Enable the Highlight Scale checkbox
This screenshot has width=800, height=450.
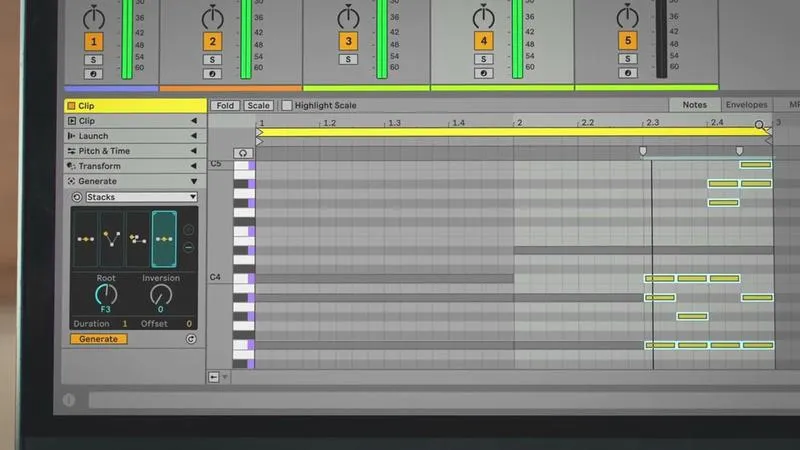(287, 106)
